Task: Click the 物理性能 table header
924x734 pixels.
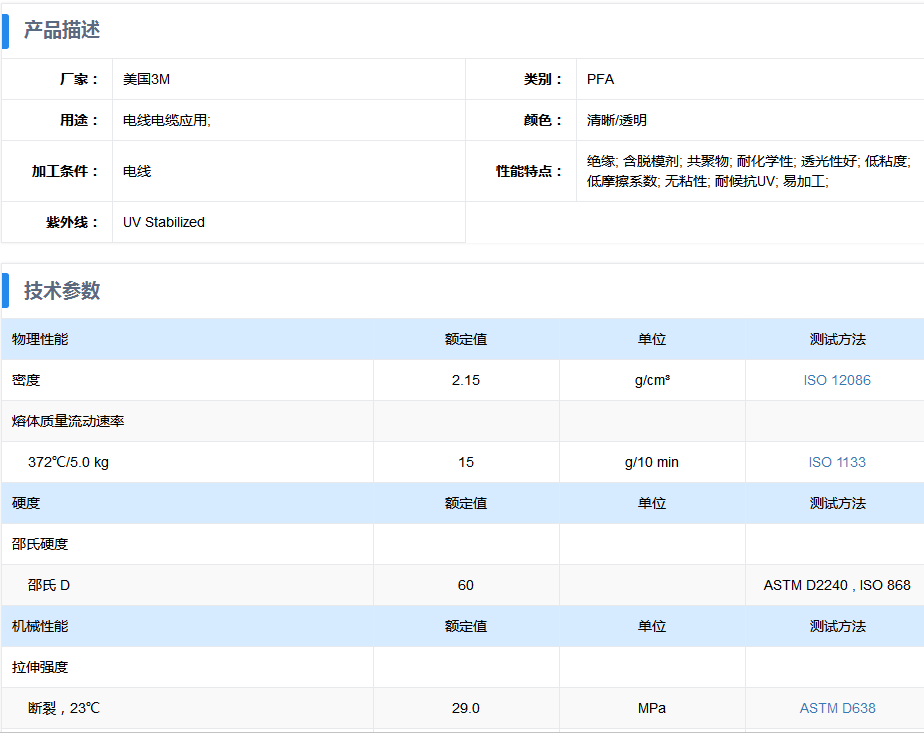Action: pyautogui.click(x=40, y=339)
